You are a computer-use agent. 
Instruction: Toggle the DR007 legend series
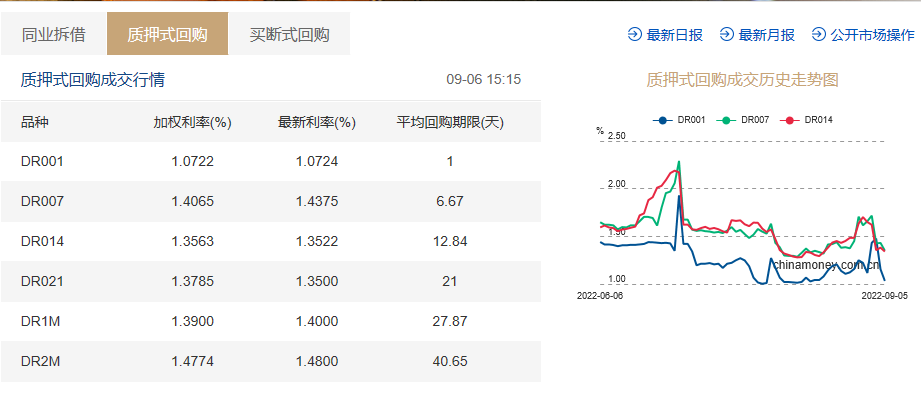pyautogui.click(x=742, y=120)
